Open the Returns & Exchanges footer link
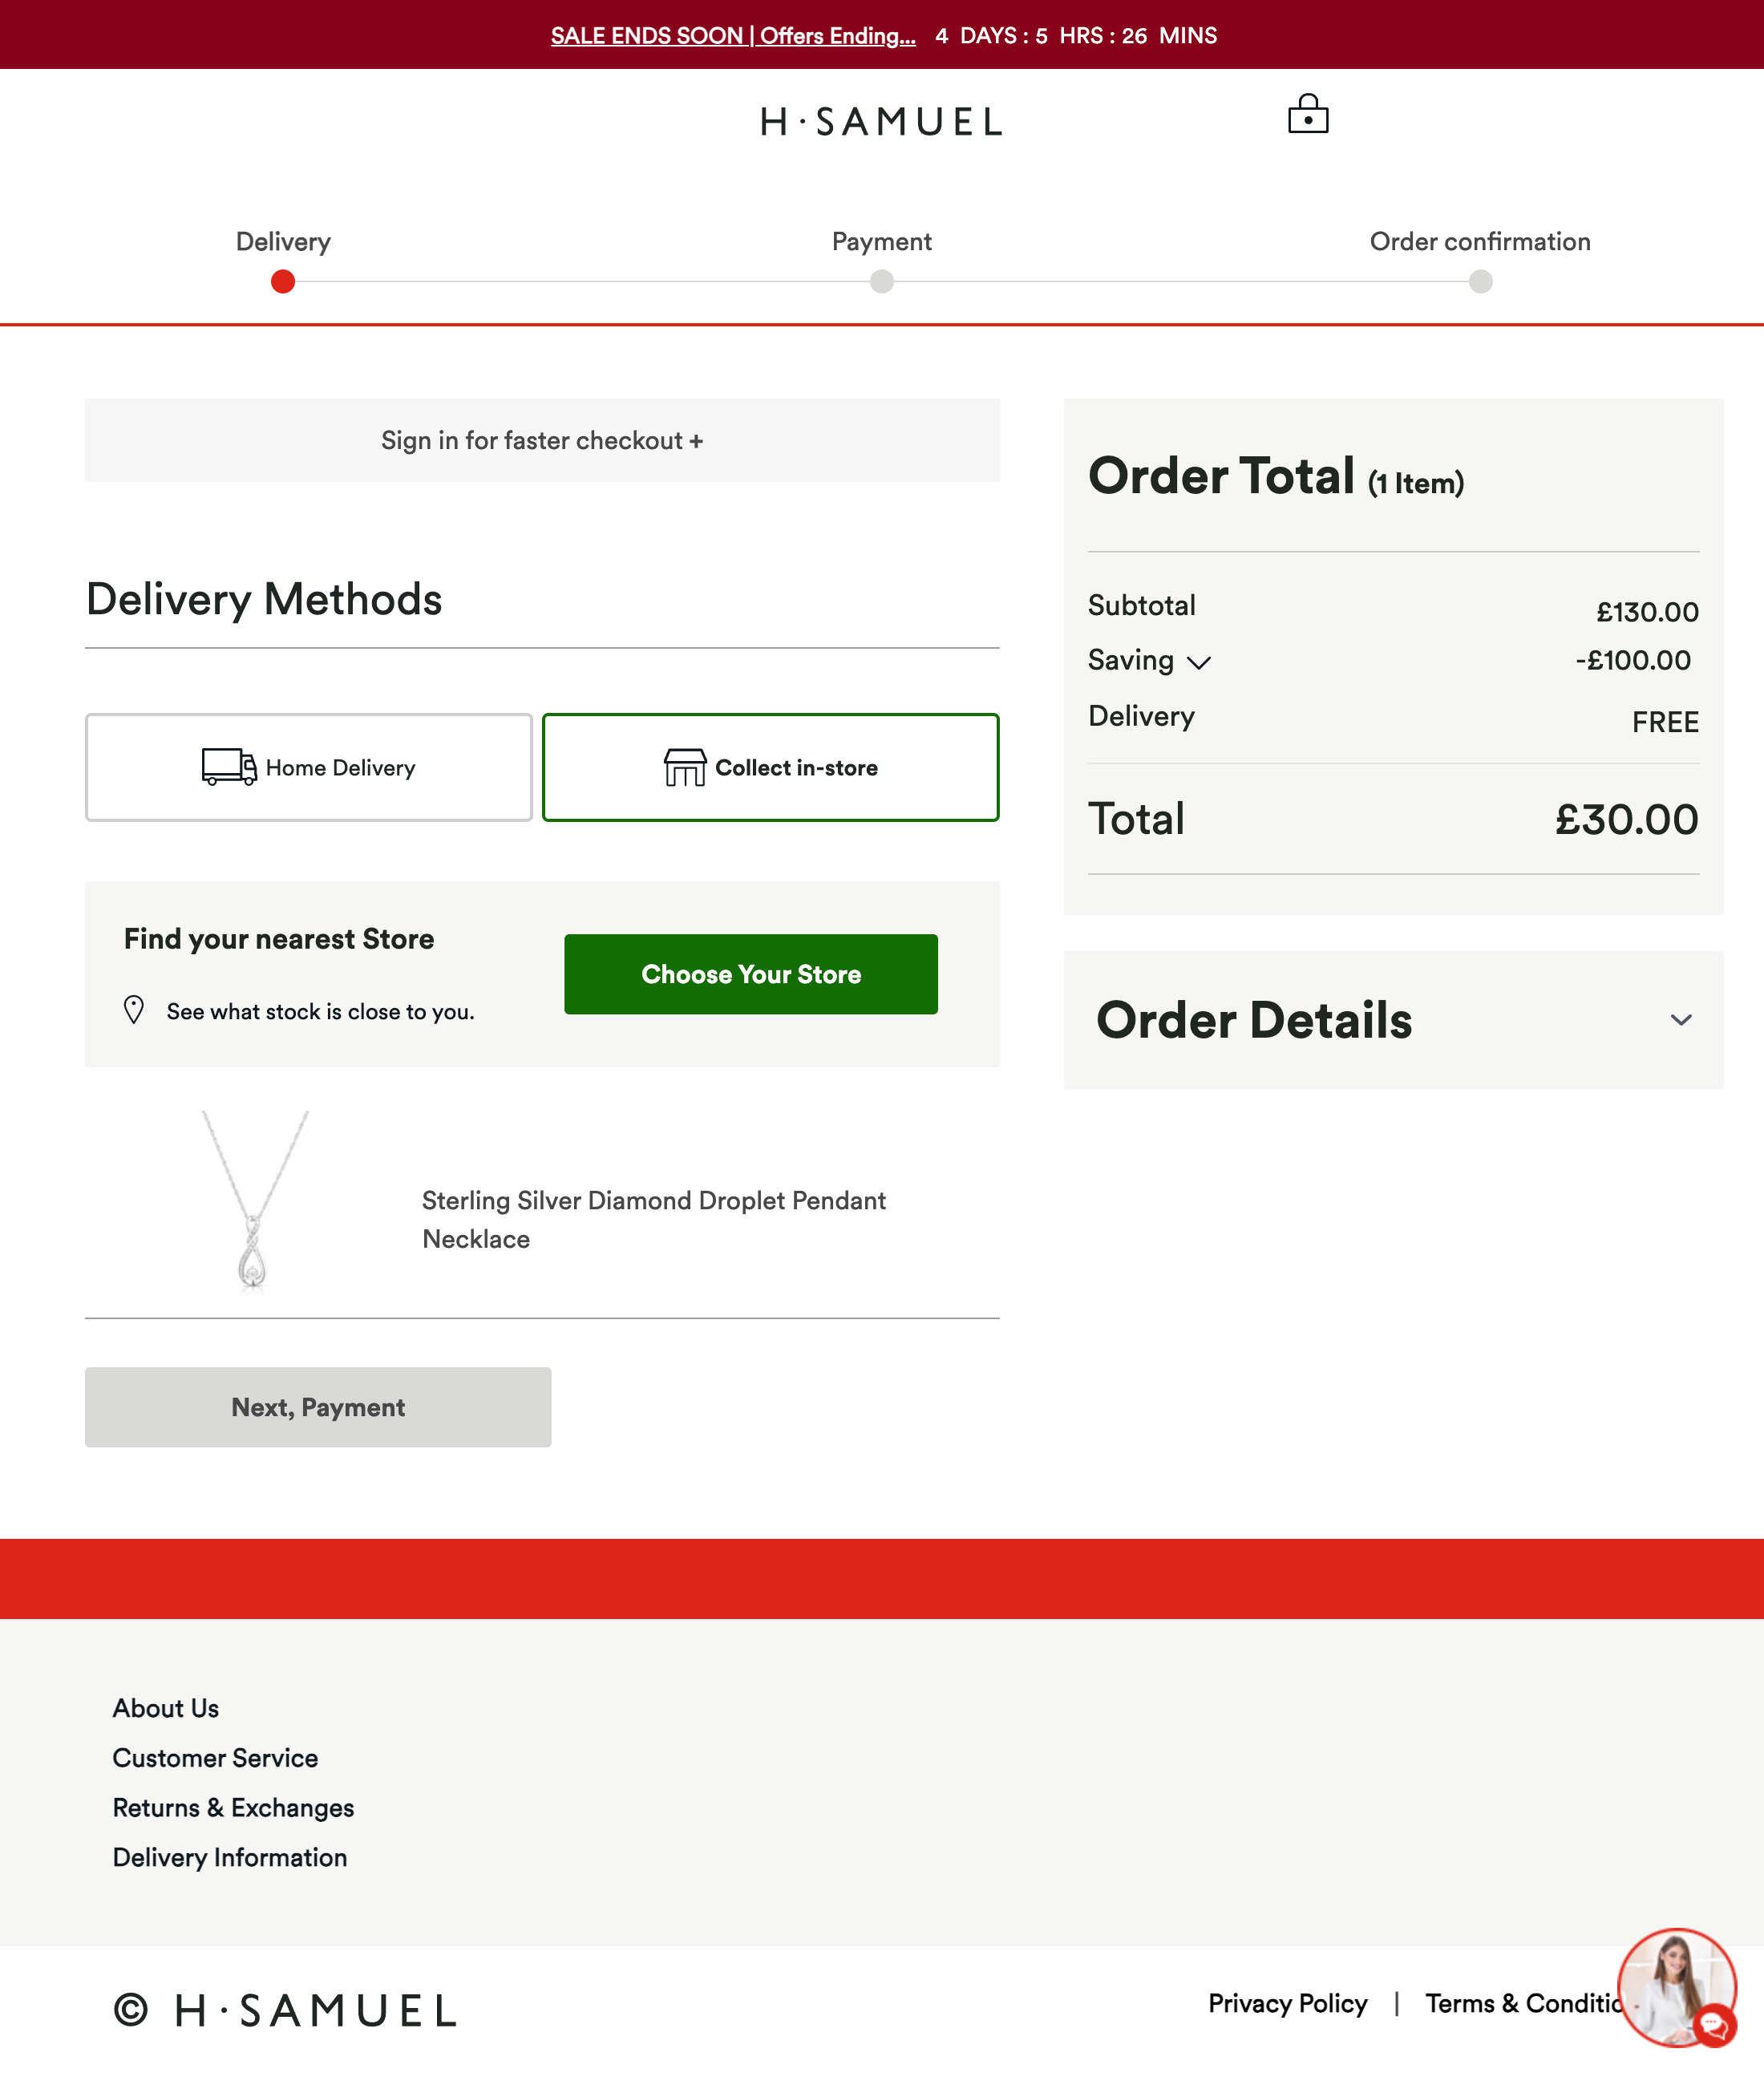This screenshot has width=1764, height=2093. [x=233, y=1808]
